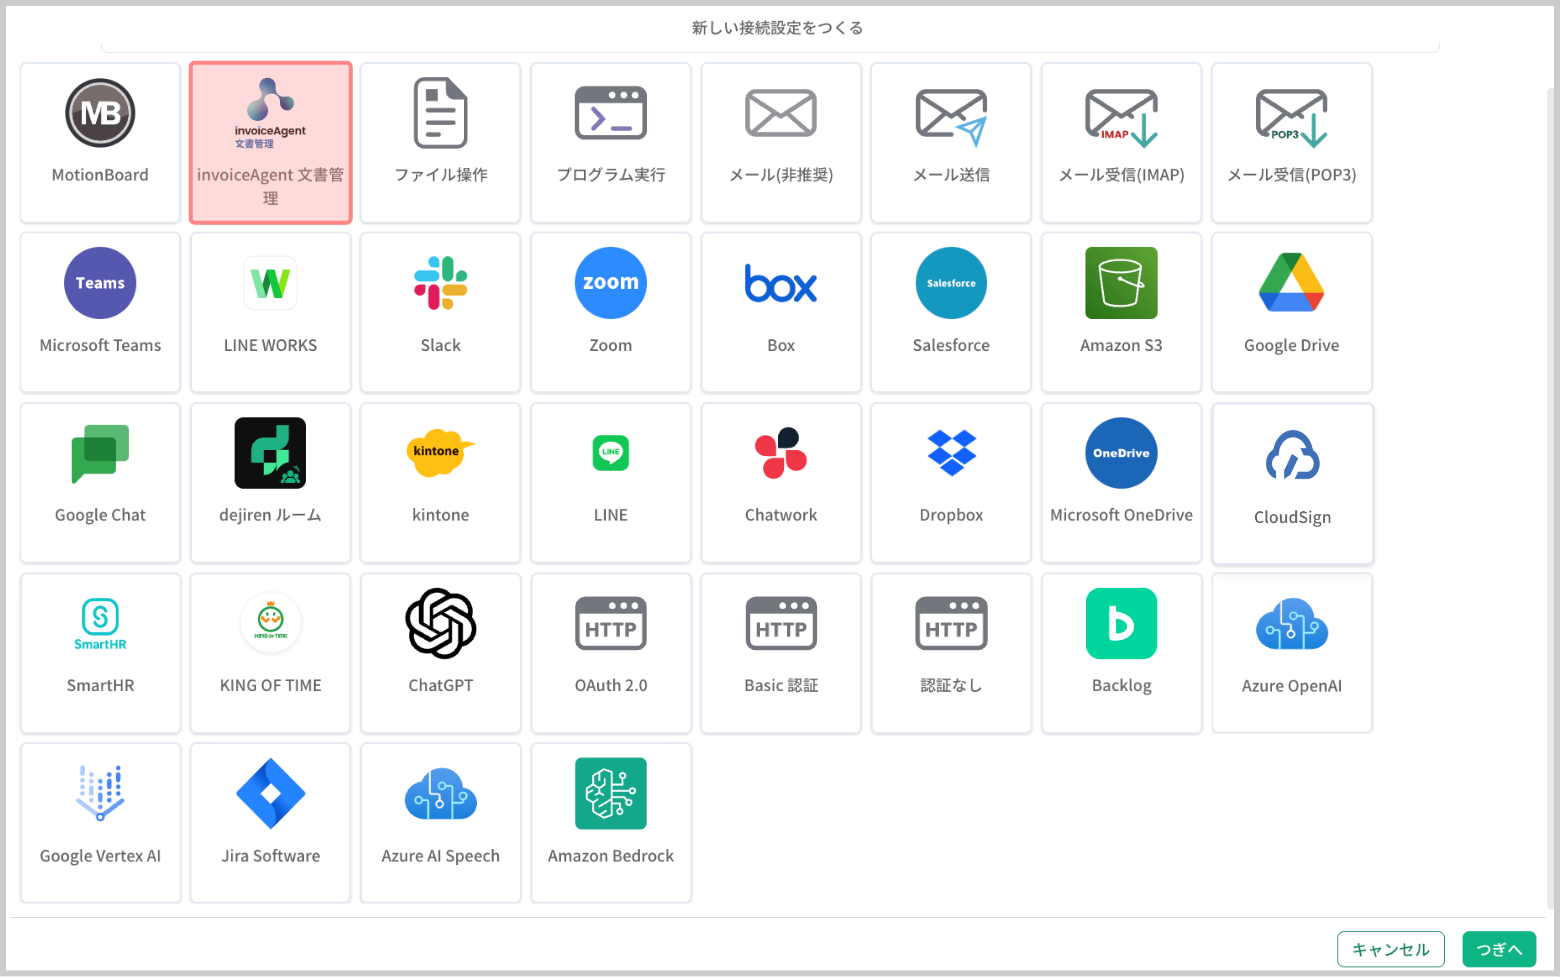This screenshot has height=977, width=1560.
Task: Pick the Amazon S3 bucket icon
Action: click(1121, 283)
